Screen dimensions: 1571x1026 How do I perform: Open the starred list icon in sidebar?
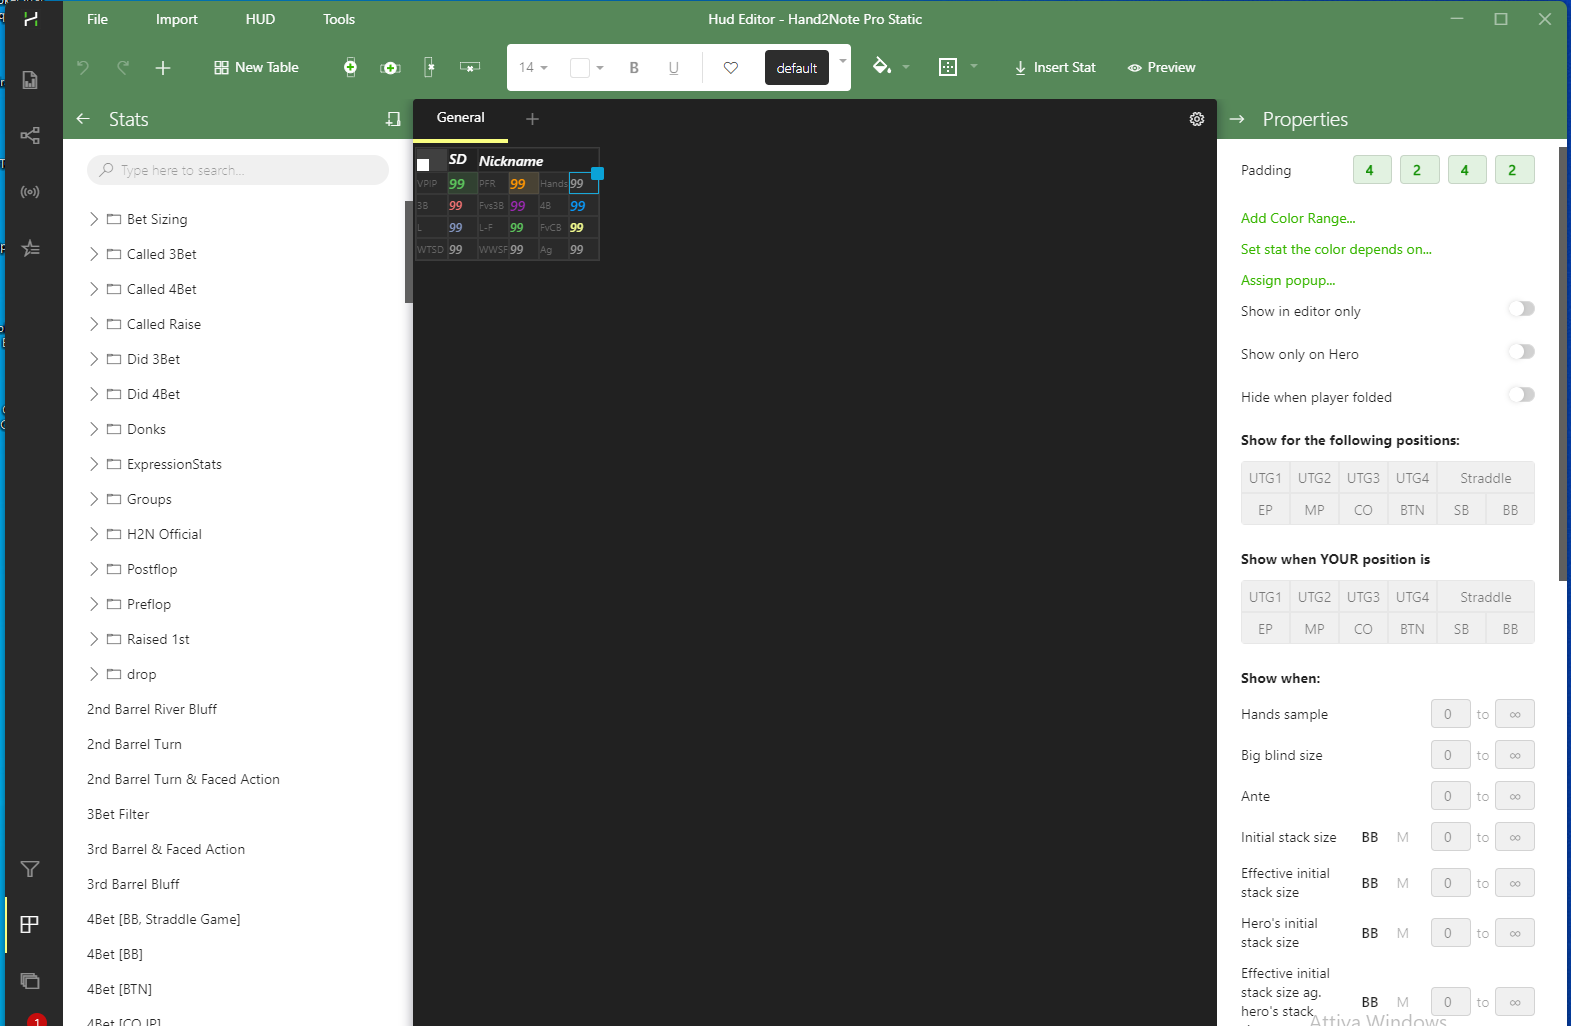tap(30, 247)
